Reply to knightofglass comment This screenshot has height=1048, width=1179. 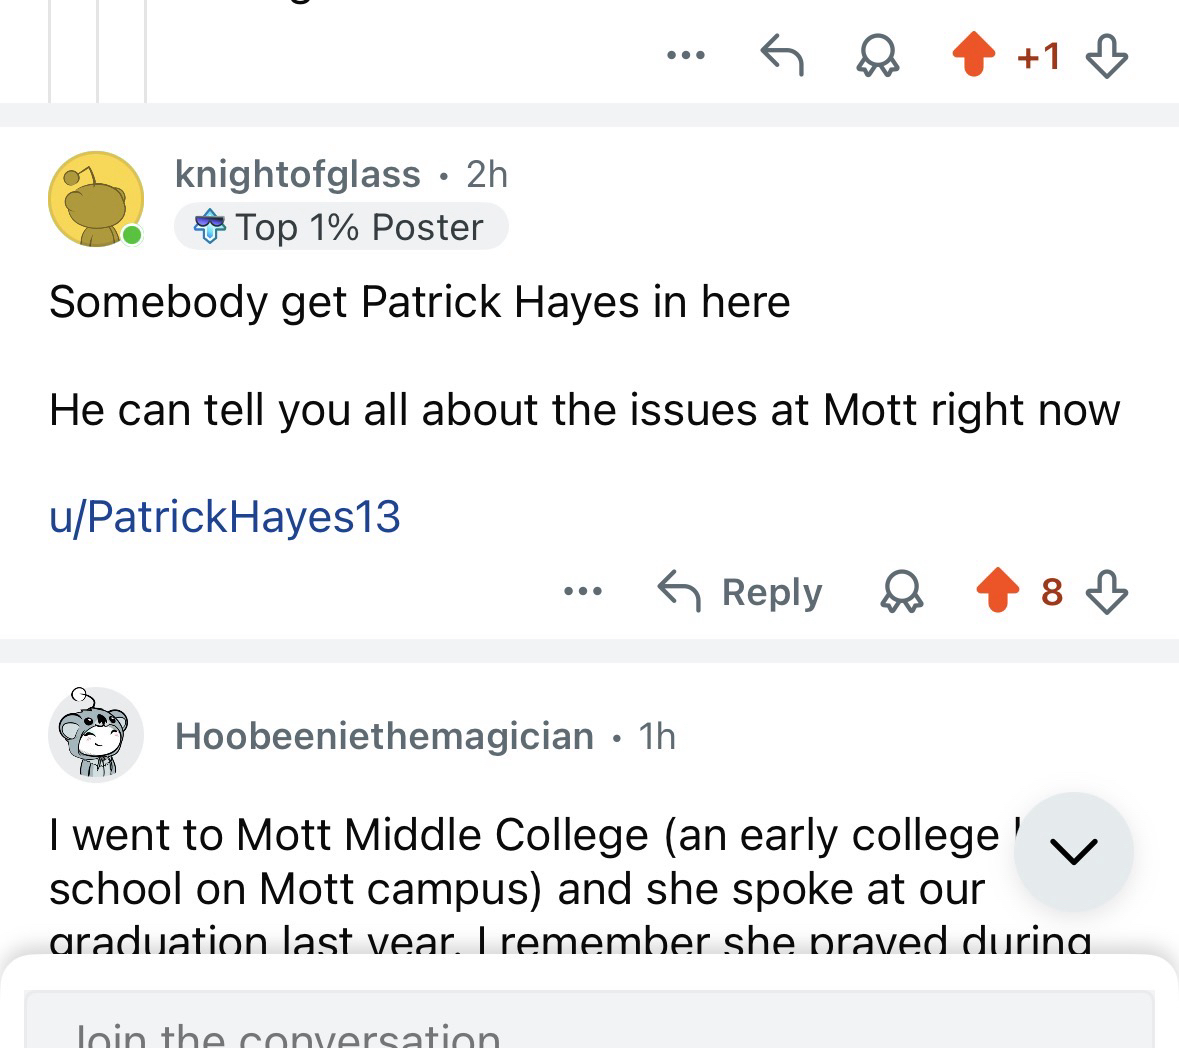click(740, 591)
